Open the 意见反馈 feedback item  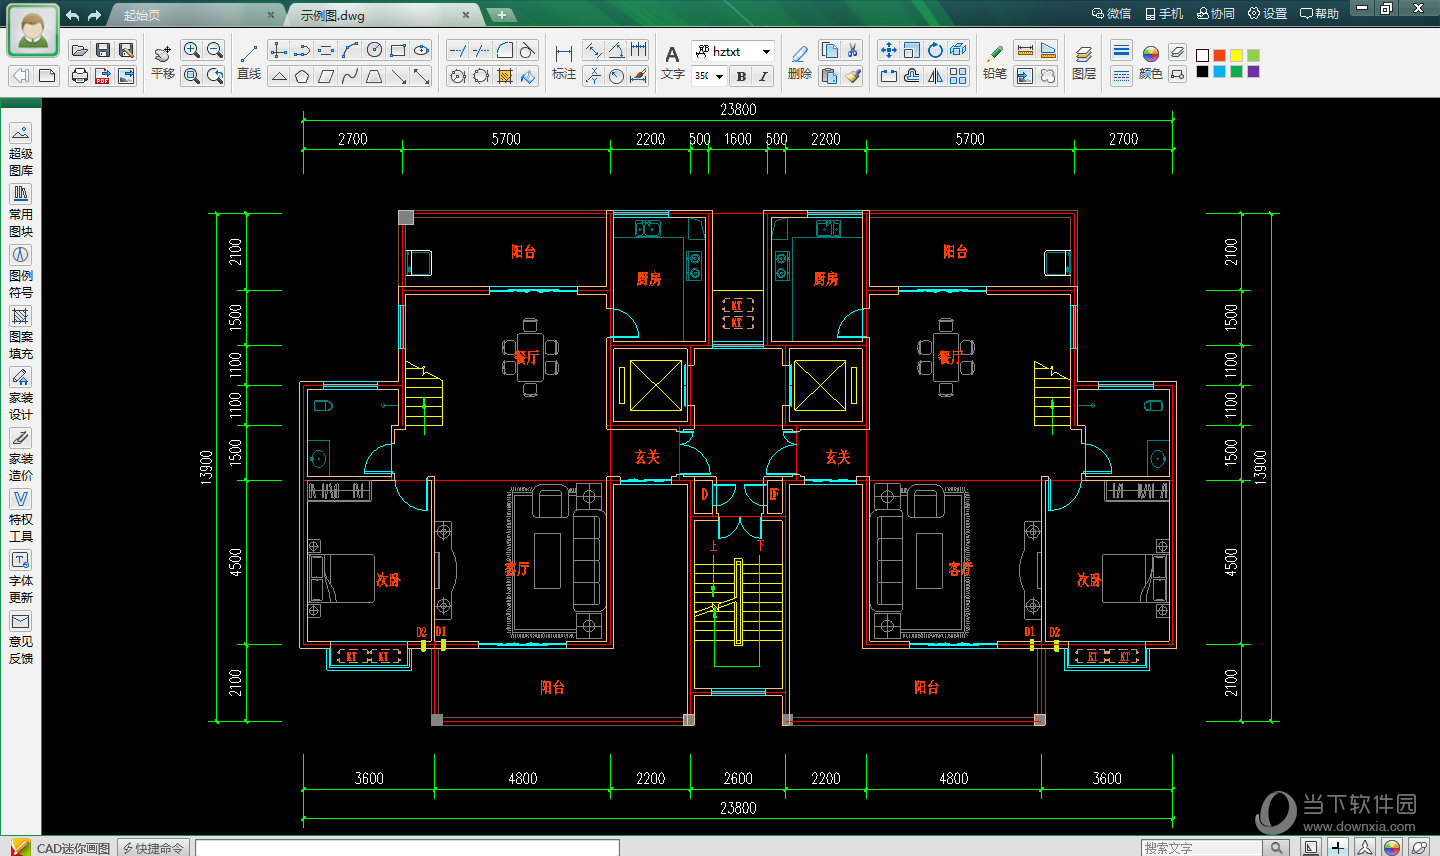[20, 638]
